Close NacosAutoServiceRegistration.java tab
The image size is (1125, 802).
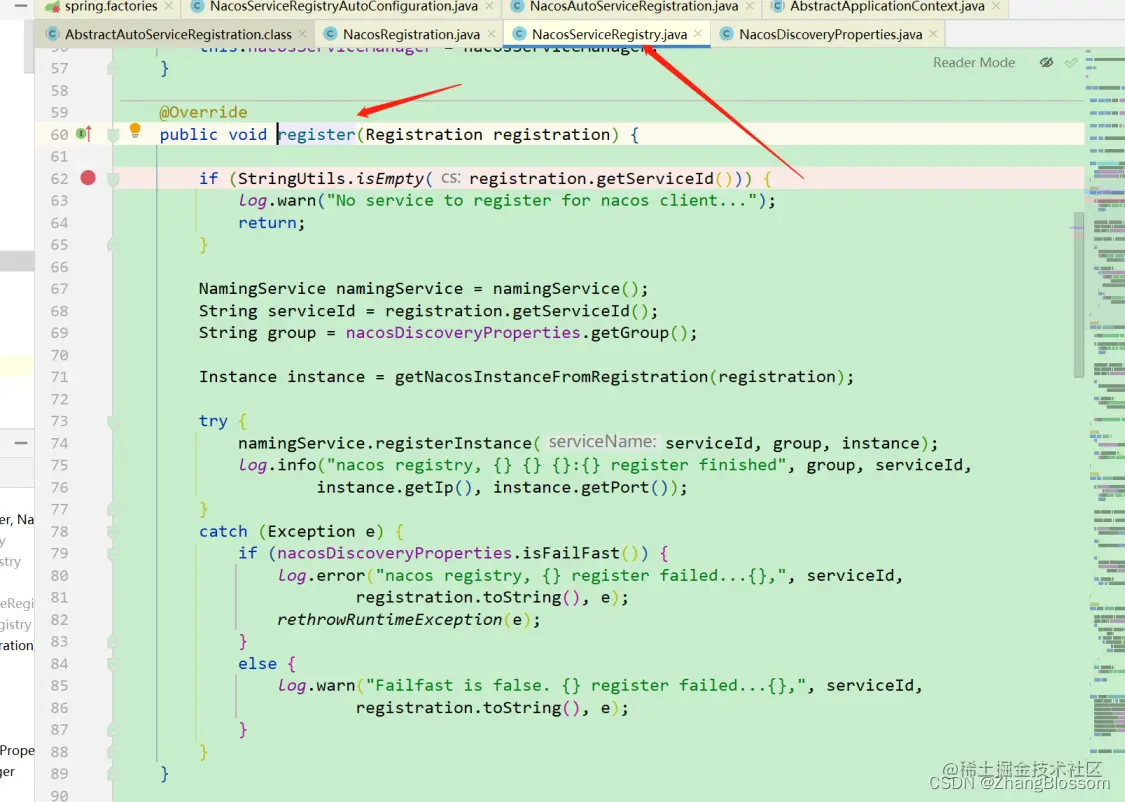[x=749, y=6]
